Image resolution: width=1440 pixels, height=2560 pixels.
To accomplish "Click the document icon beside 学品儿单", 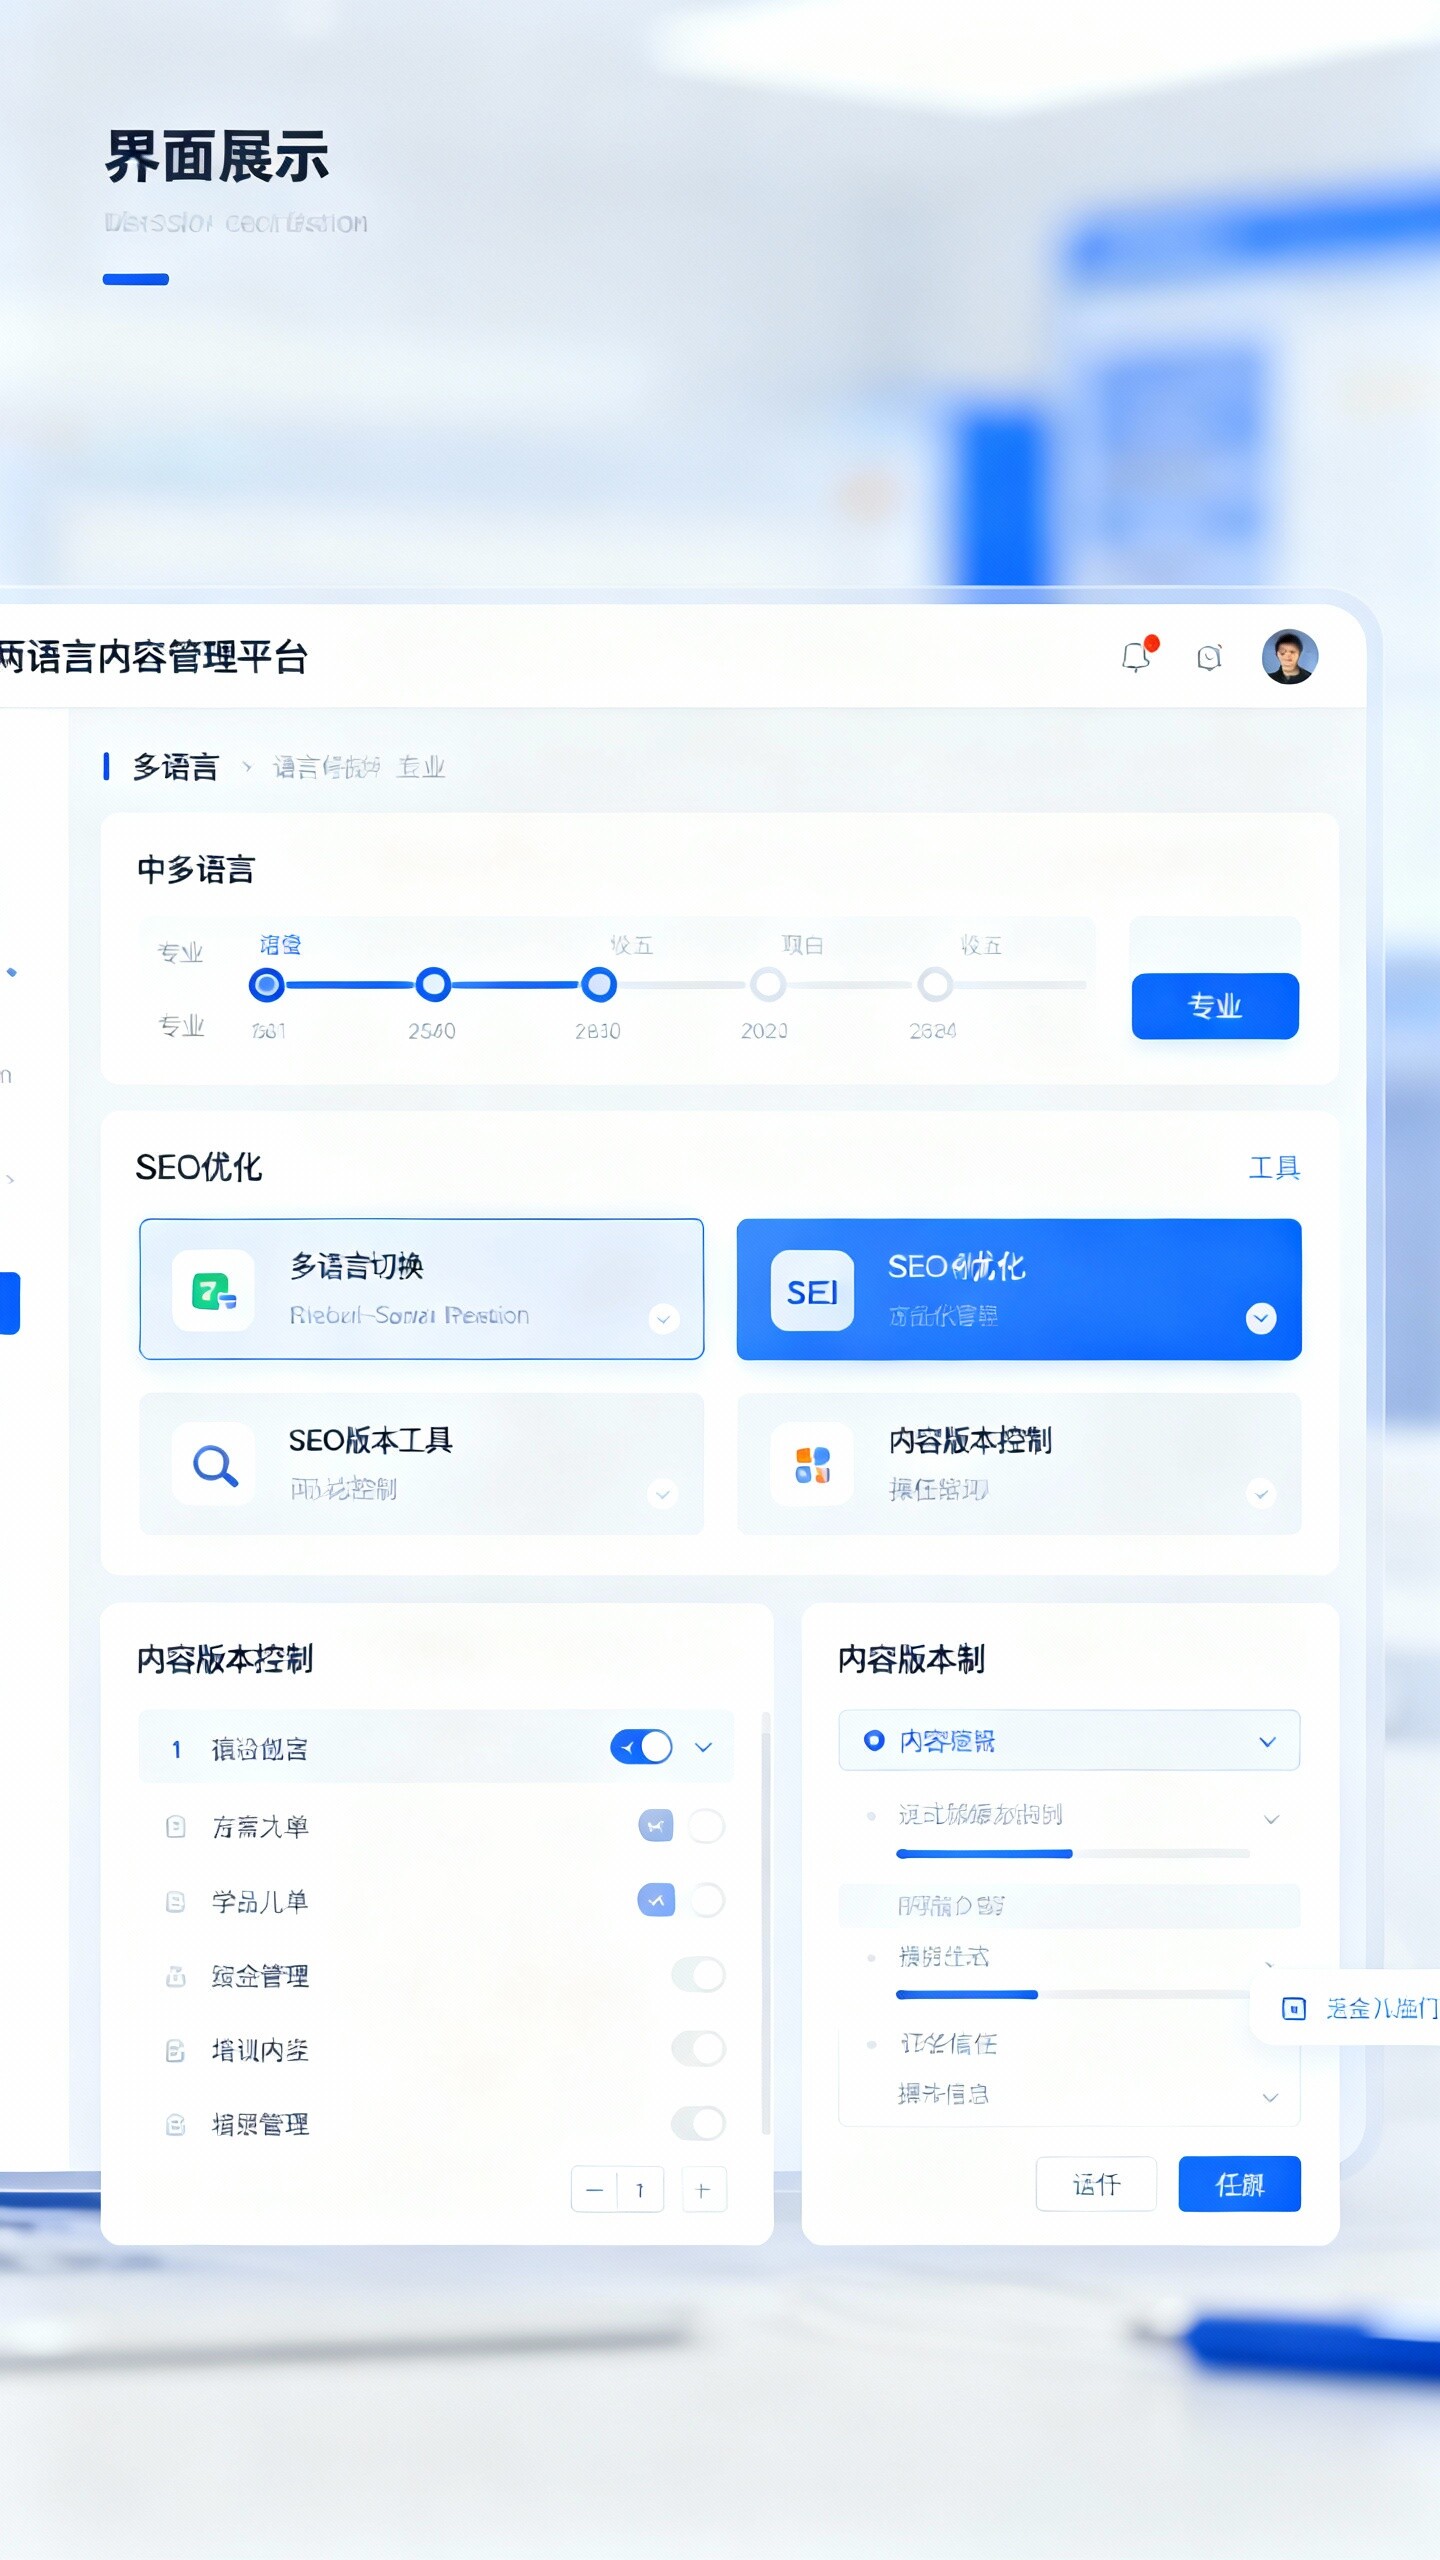I will point(175,1901).
